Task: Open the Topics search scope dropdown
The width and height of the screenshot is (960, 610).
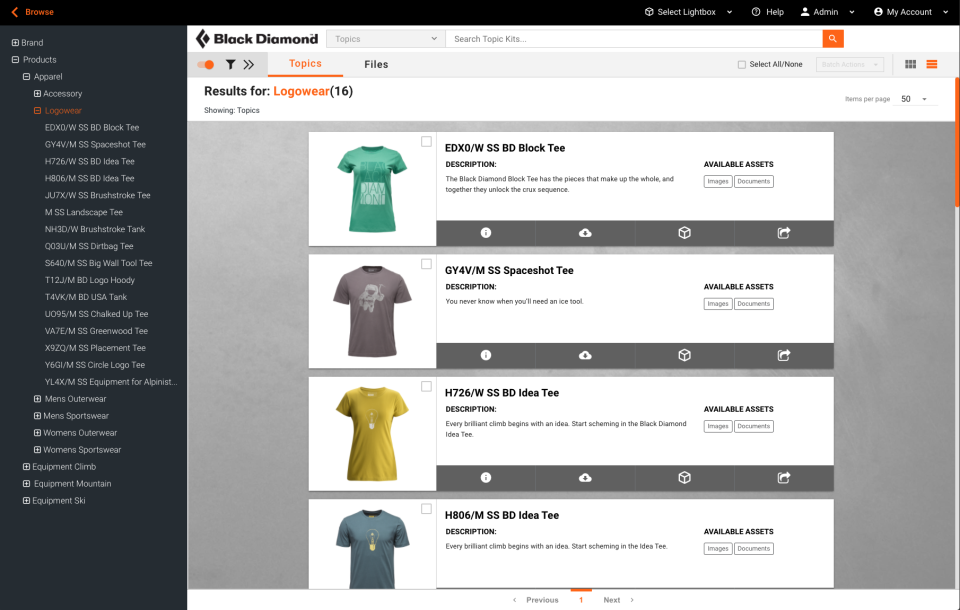Action: (386, 39)
